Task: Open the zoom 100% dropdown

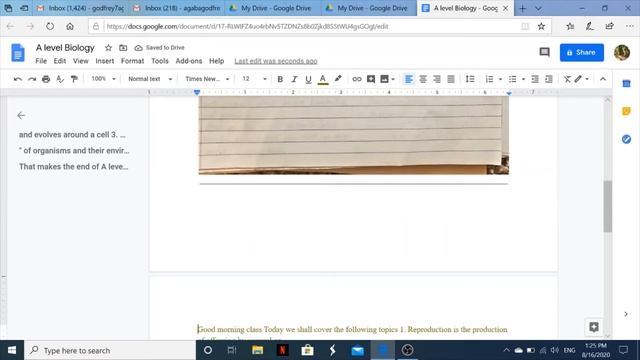Action: click(103, 79)
